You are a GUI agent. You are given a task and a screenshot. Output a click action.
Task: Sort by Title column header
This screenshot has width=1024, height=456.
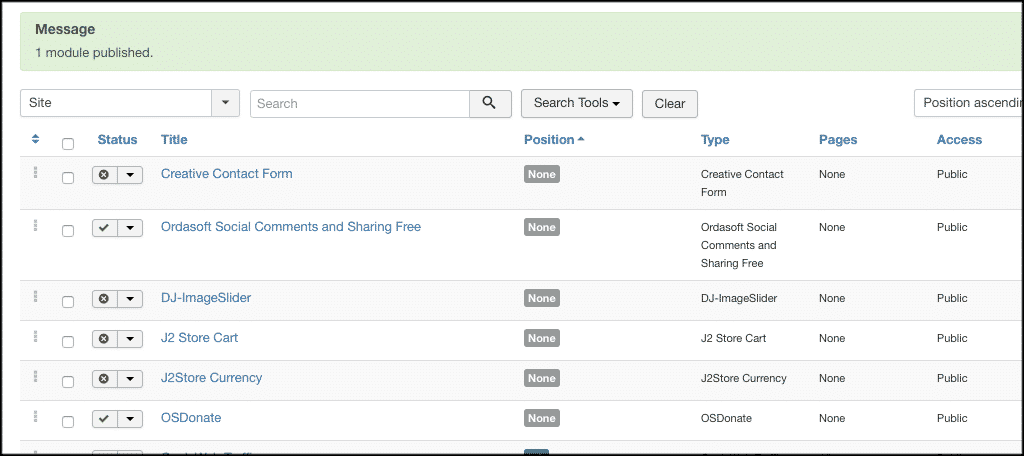coord(174,139)
